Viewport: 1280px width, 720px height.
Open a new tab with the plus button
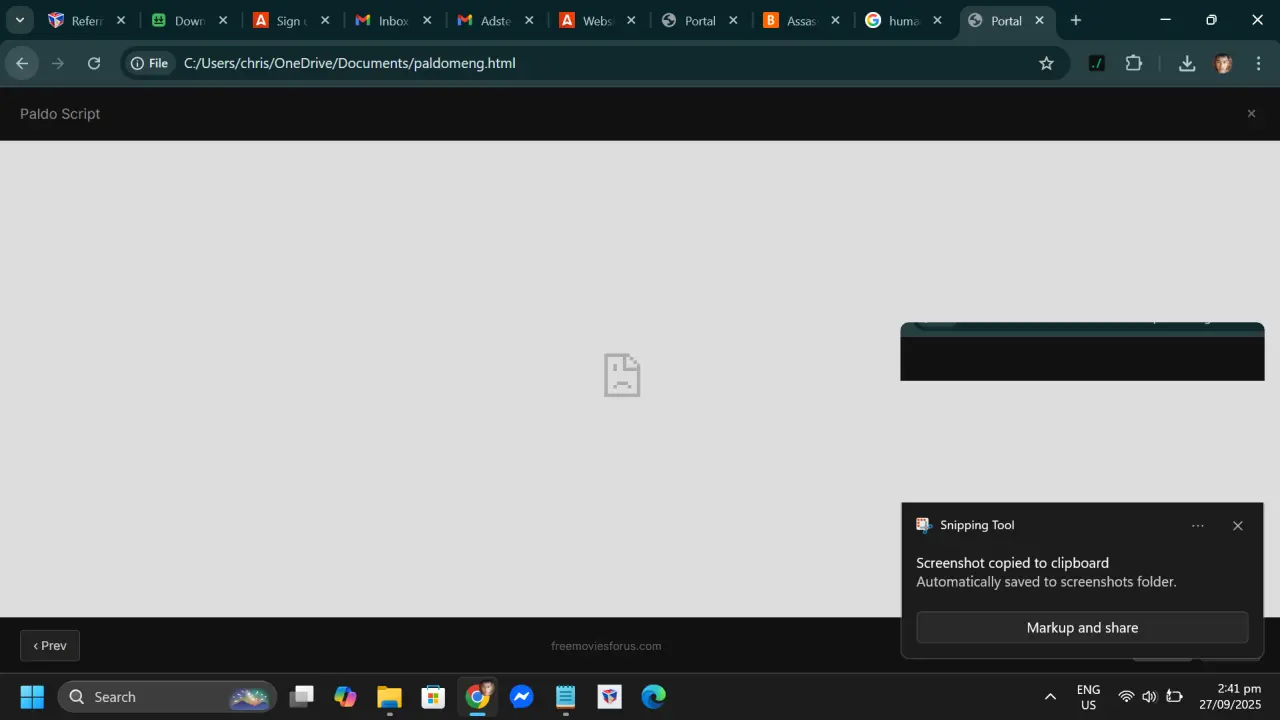point(1076,20)
